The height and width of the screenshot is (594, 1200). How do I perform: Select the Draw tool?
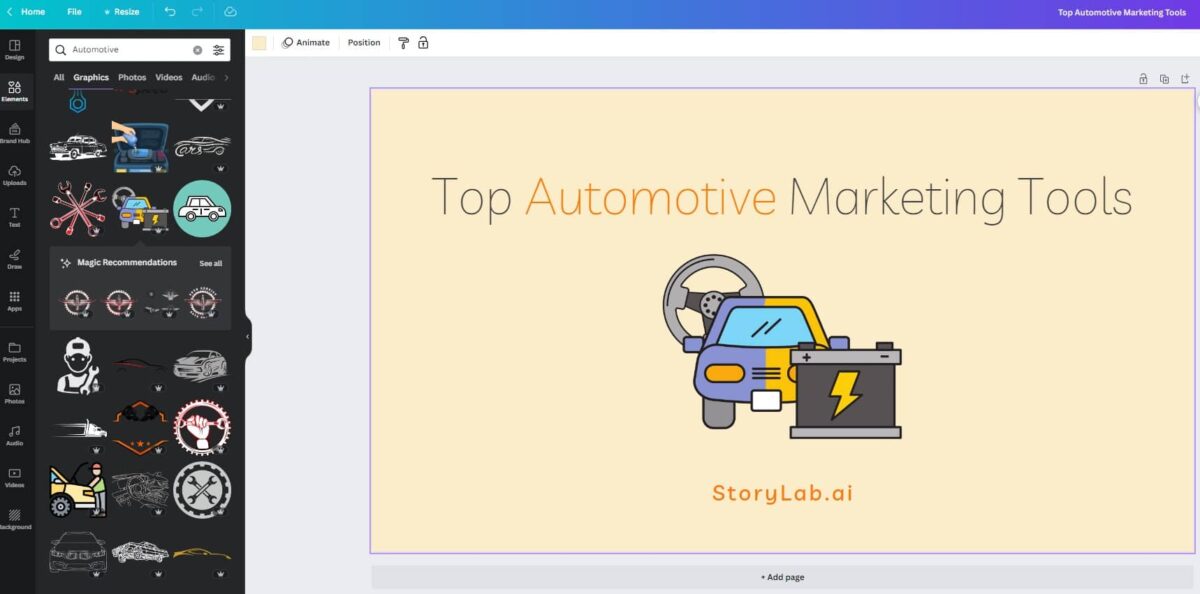click(15, 260)
